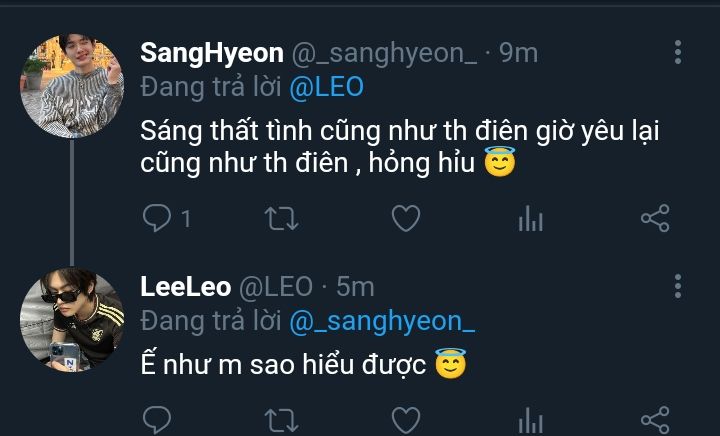Open more options for SangHyeon's tweet
Viewport: 720px width, 436px height.
pyautogui.click(x=679, y=53)
